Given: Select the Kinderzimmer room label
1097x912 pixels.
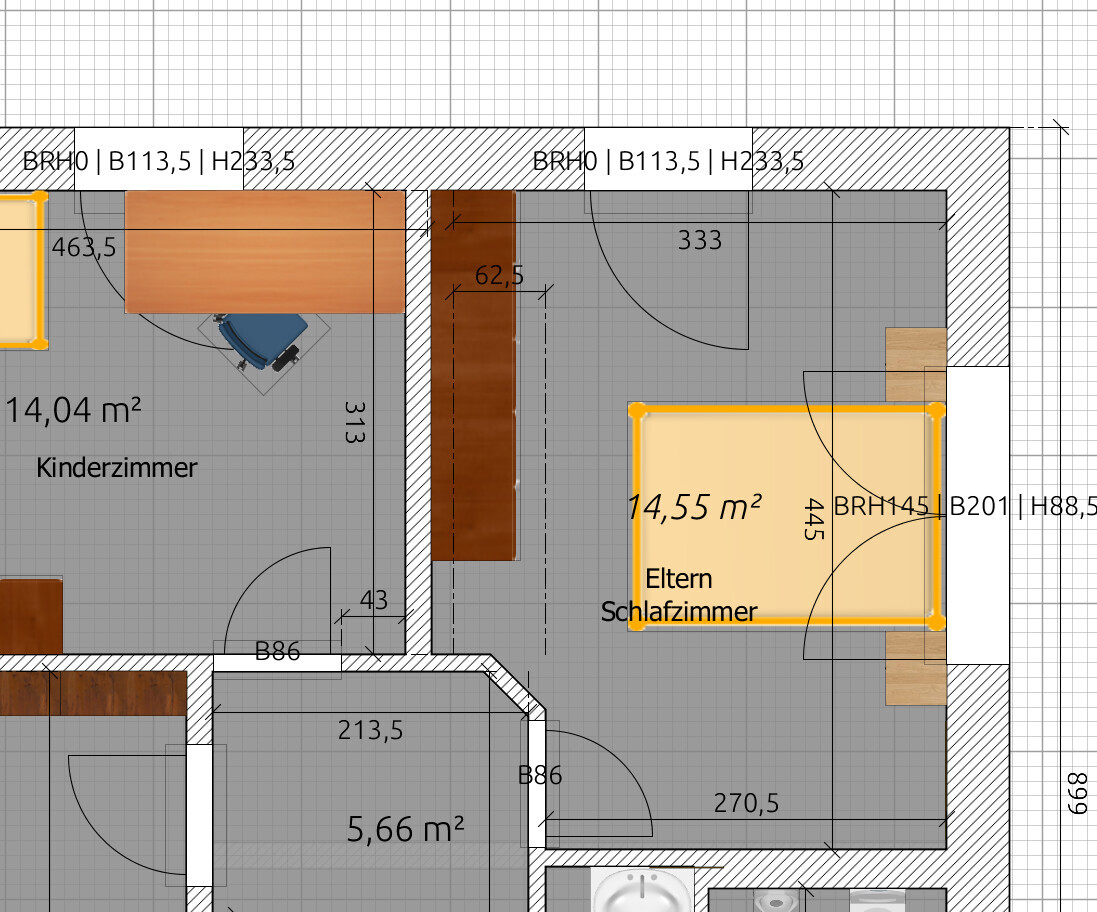Looking at the screenshot, I should point(117,467).
